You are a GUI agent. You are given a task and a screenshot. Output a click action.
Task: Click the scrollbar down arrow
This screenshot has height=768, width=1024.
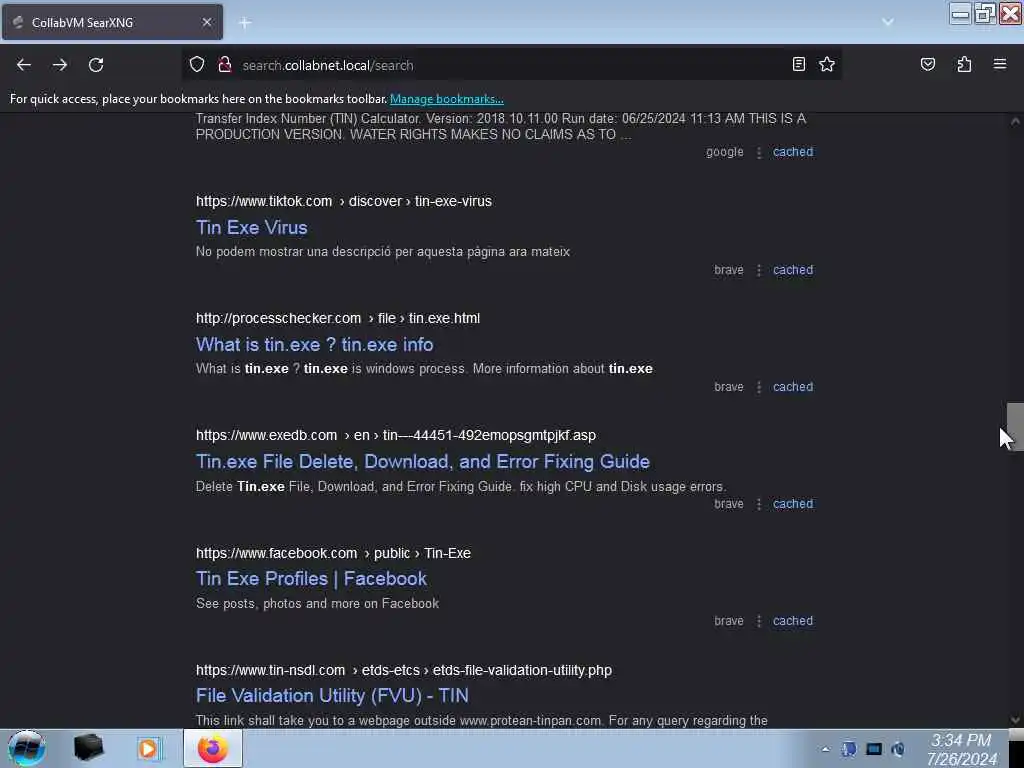(1015, 720)
